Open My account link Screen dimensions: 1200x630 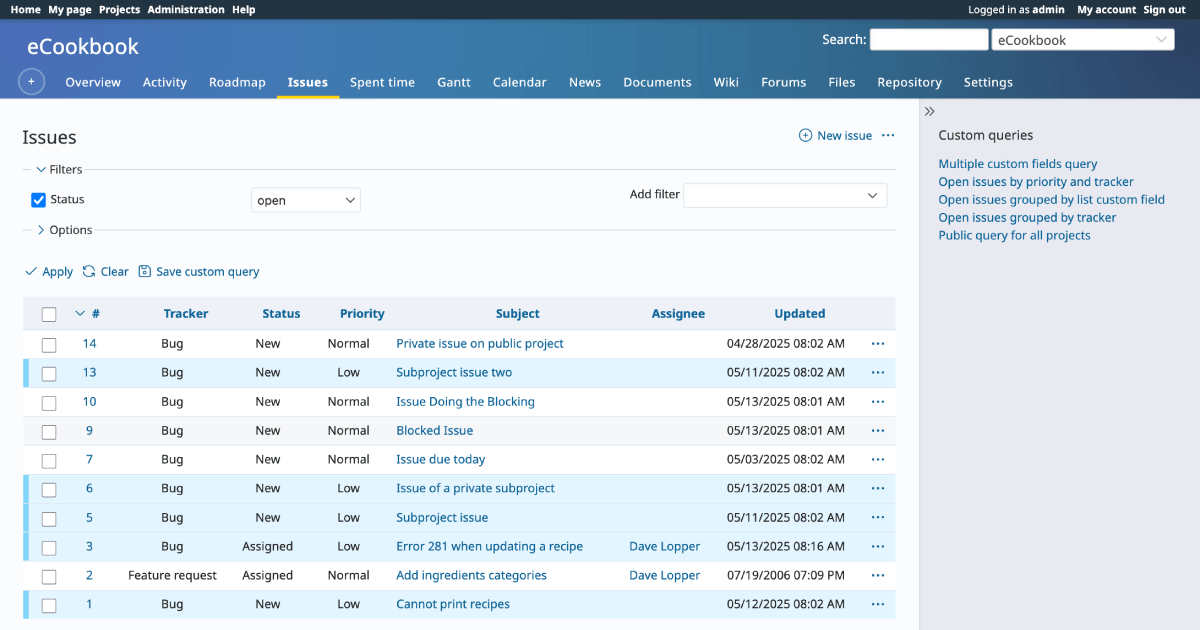click(1106, 9)
